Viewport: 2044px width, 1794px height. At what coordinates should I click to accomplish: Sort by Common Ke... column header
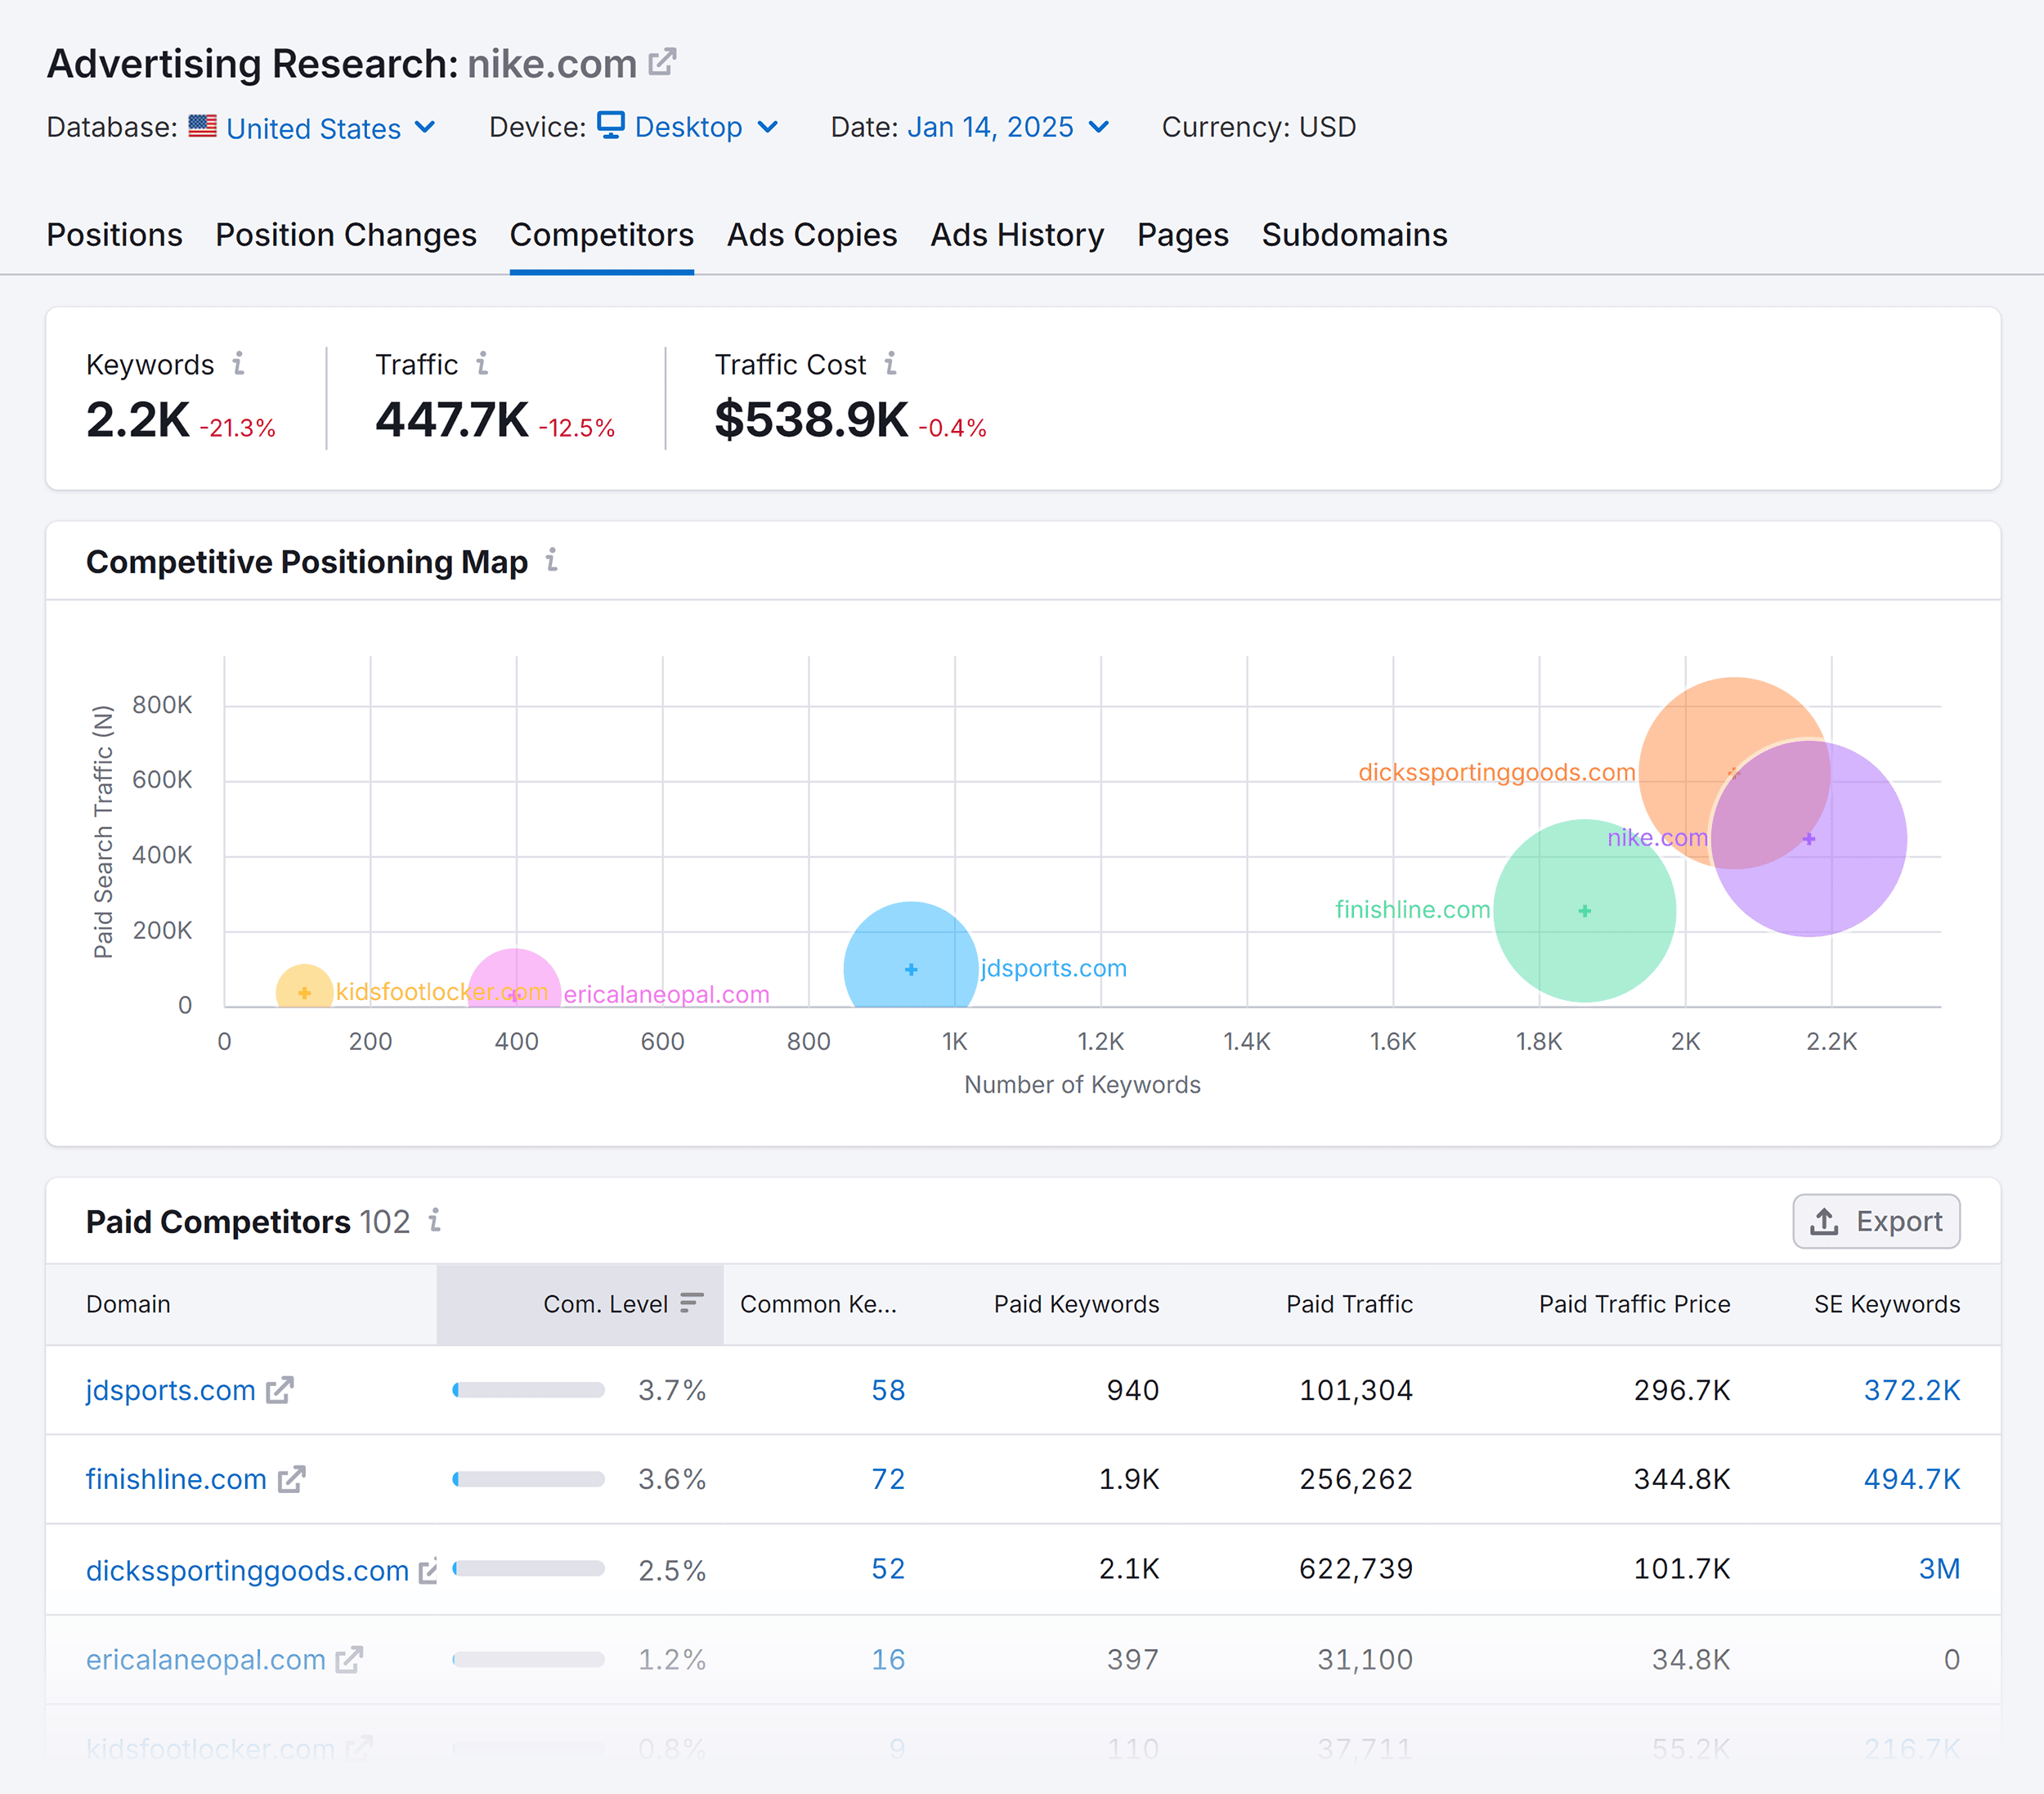point(818,1304)
